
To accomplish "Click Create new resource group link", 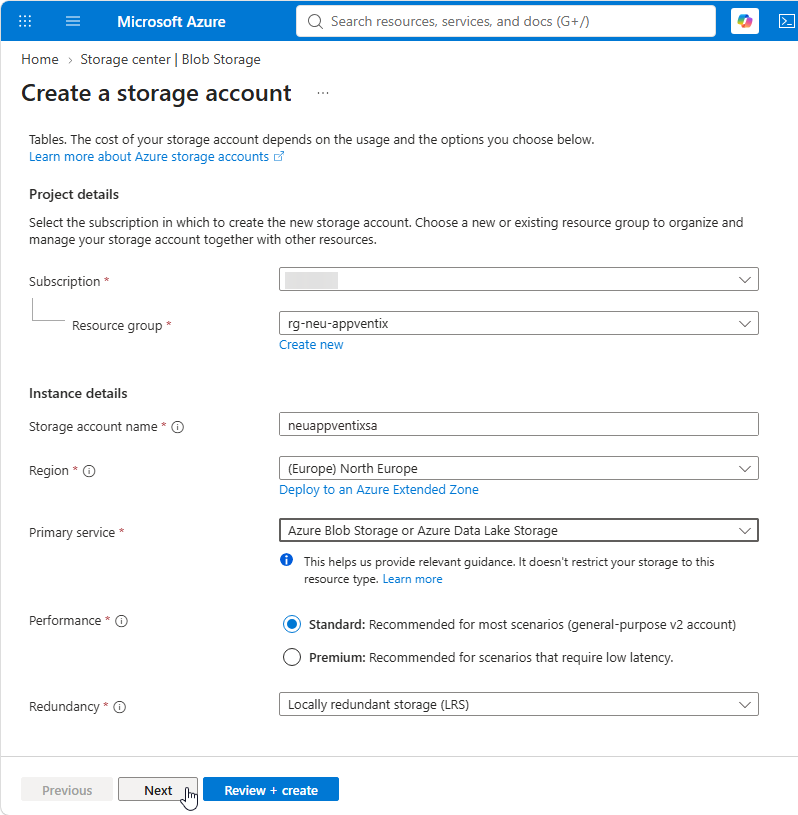I will coord(311,345).
